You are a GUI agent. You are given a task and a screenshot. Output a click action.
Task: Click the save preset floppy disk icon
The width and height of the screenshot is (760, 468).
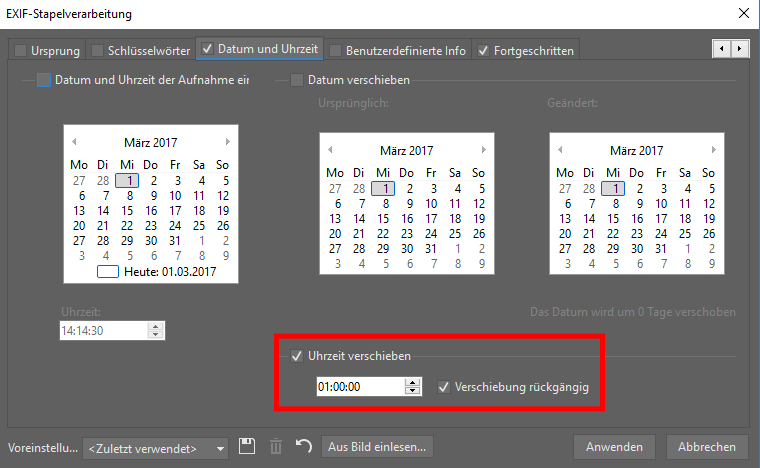(248, 447)
